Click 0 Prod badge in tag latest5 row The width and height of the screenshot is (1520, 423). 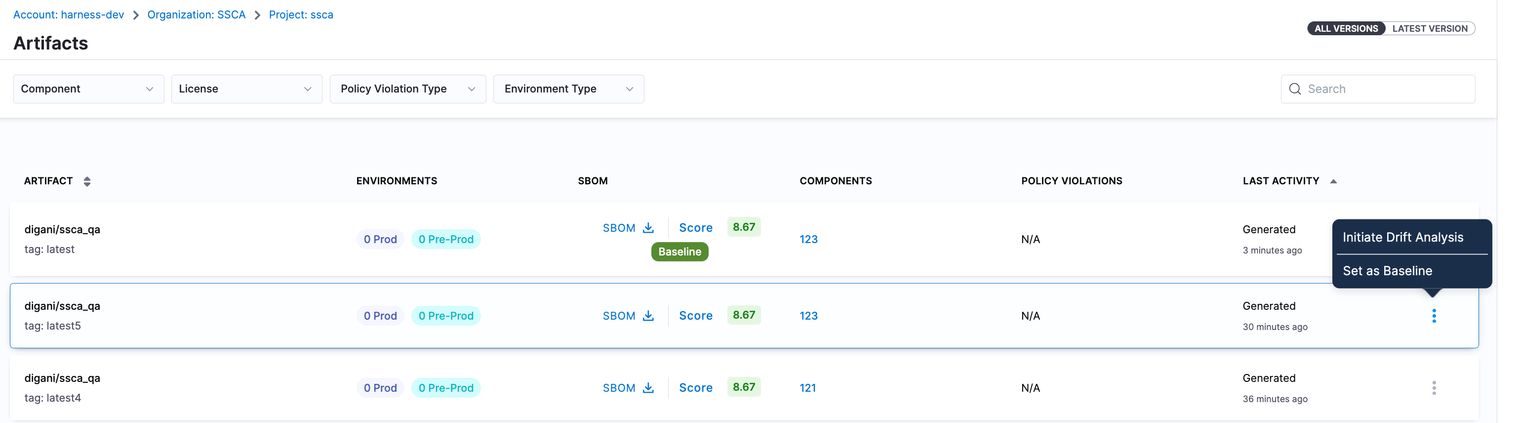pyautogui.click(x=380, y=316)
